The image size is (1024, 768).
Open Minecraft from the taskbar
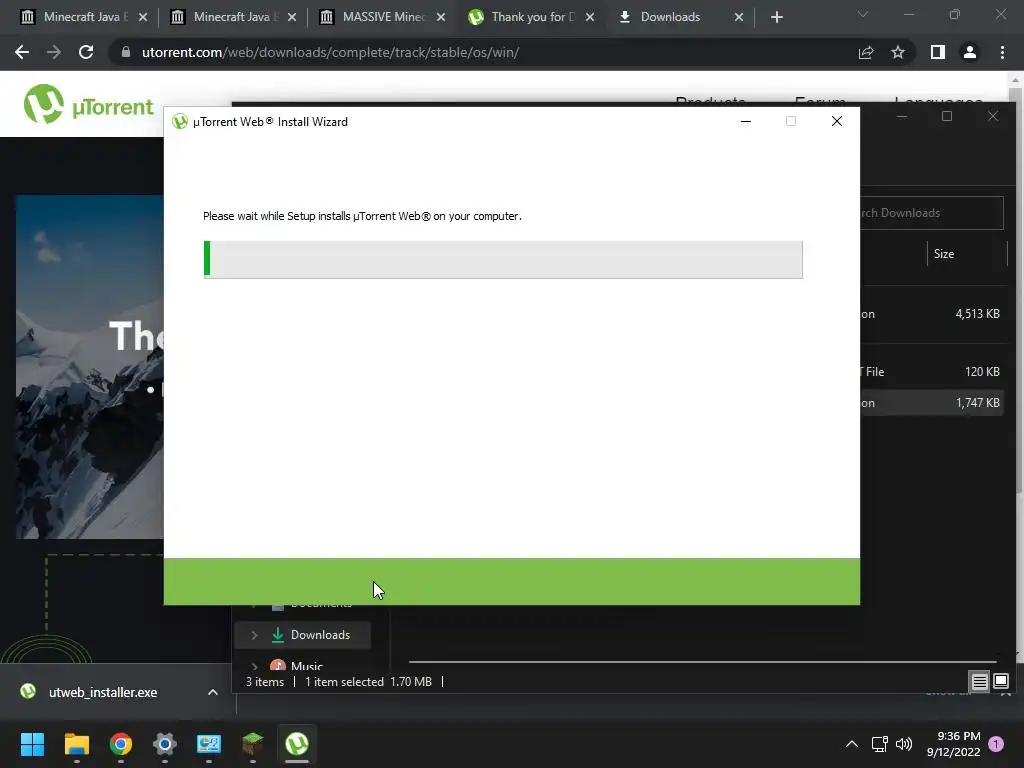click(x=253, y=744)
